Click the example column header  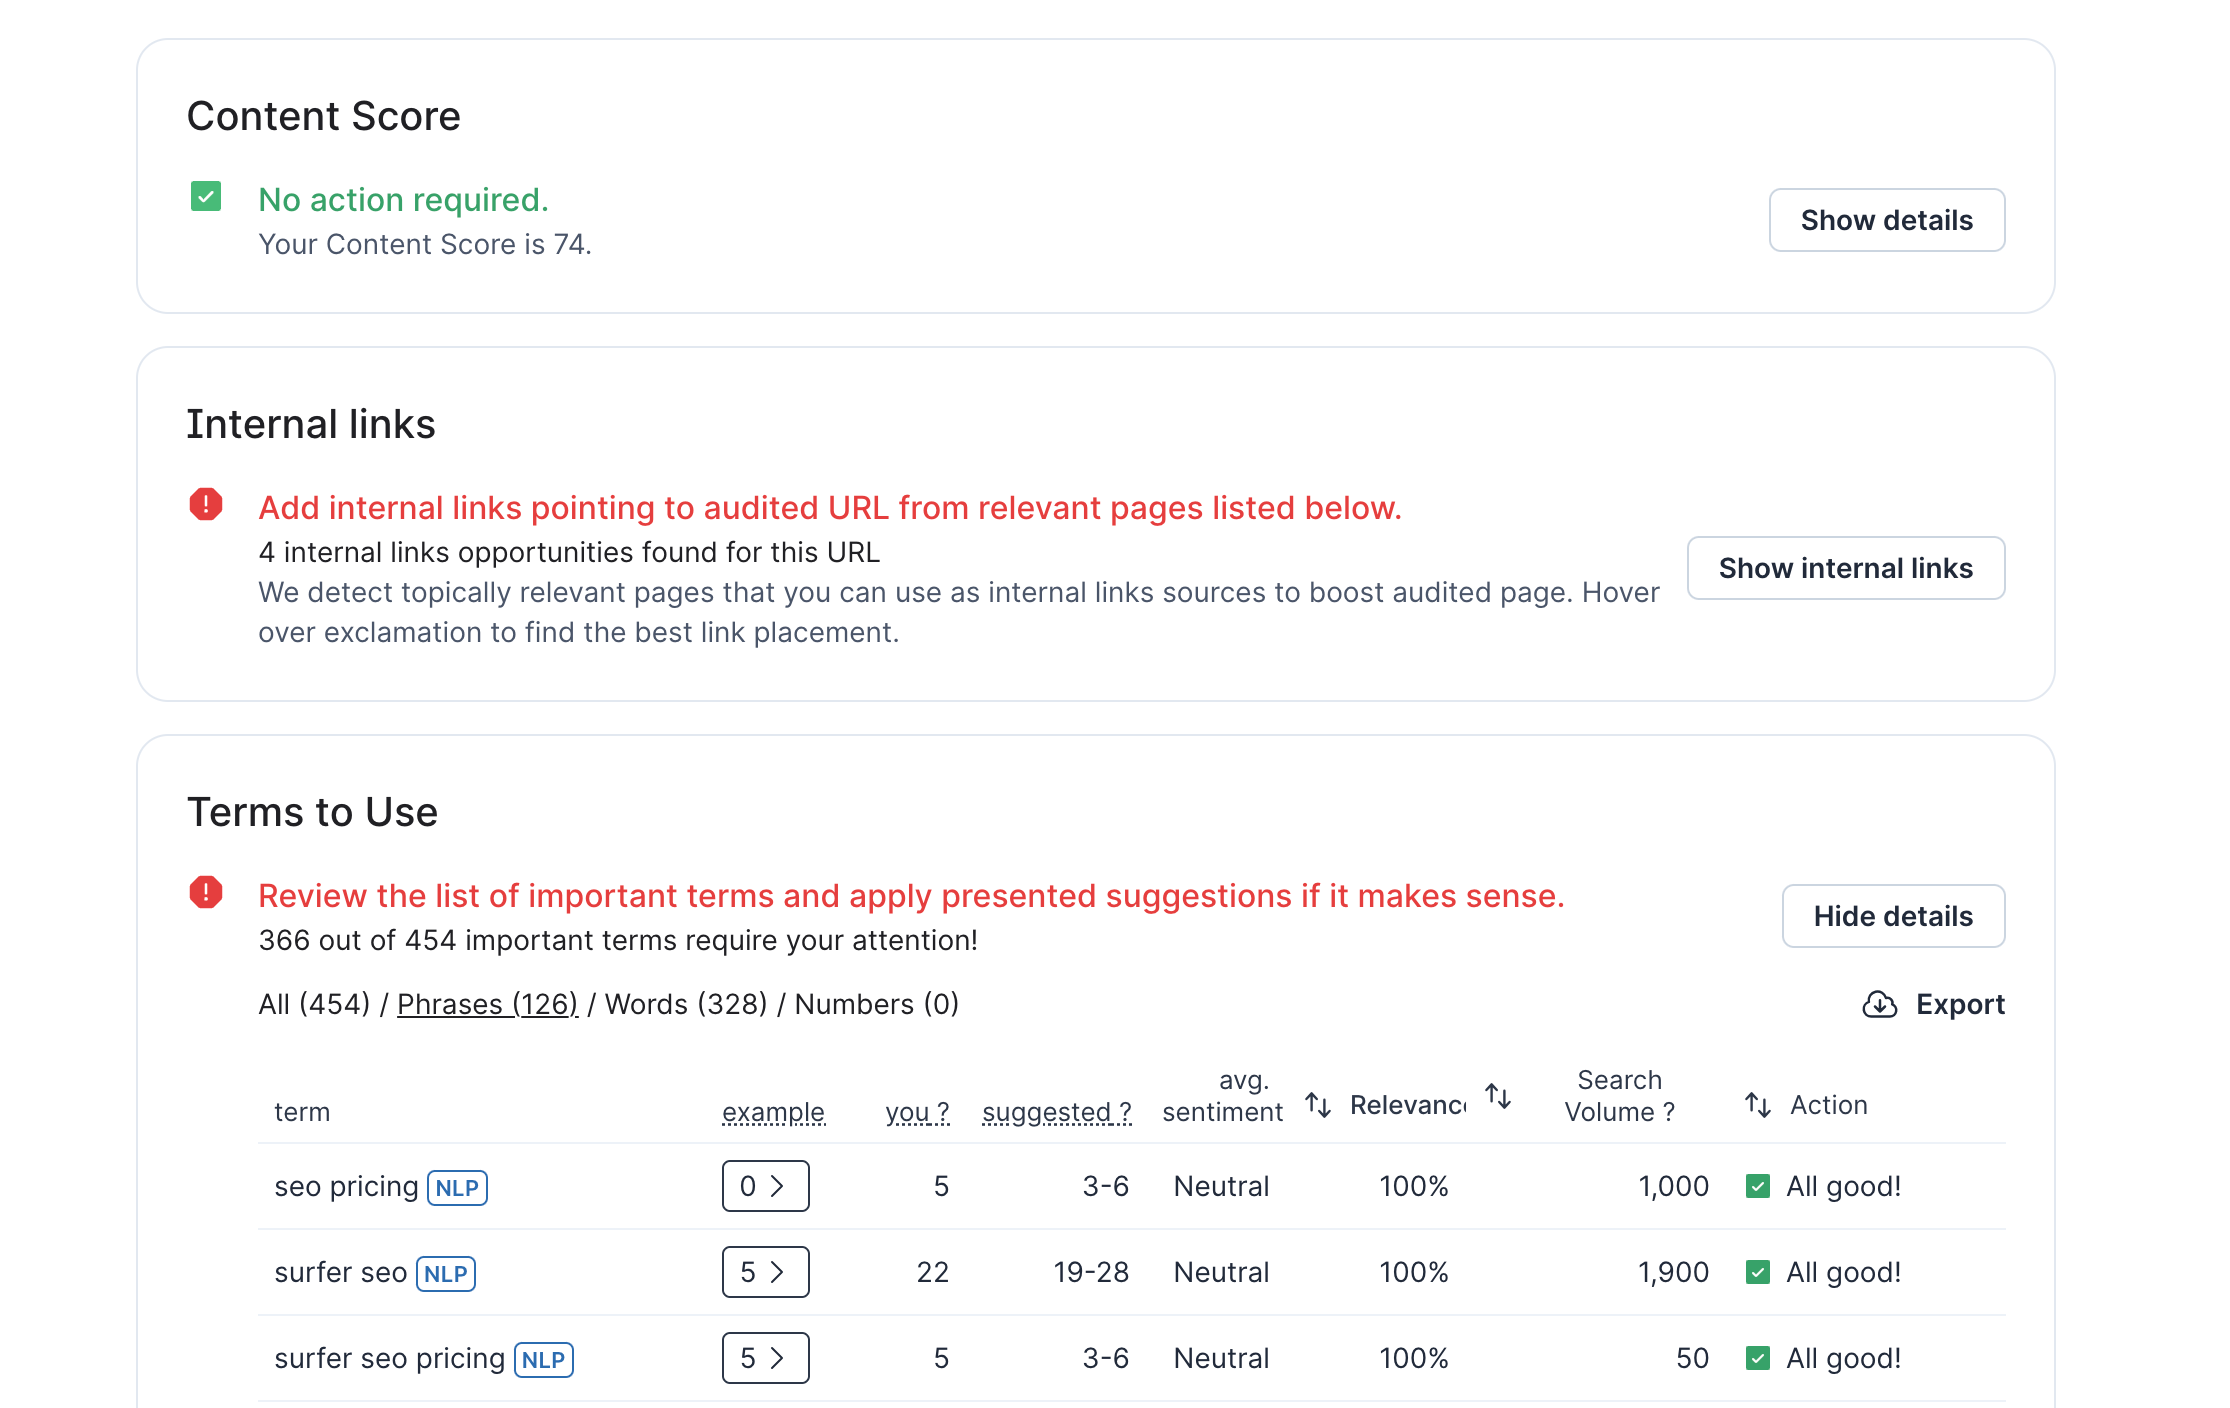774,1112
